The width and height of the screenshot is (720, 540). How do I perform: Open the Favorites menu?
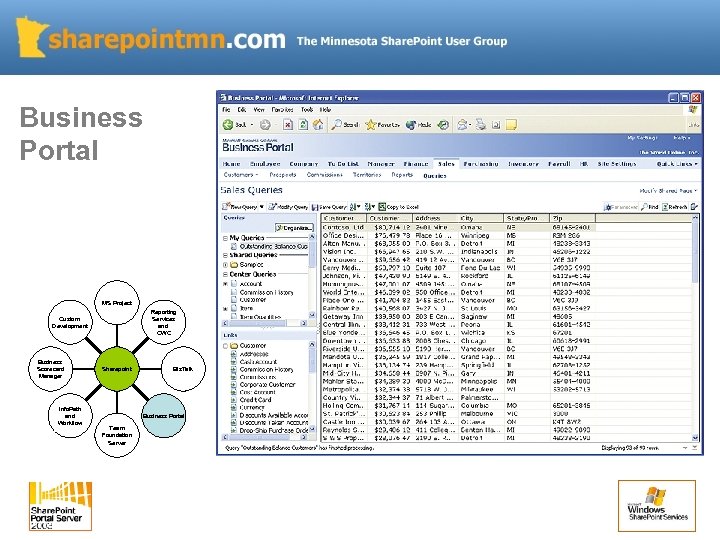[x=282, y=110]
